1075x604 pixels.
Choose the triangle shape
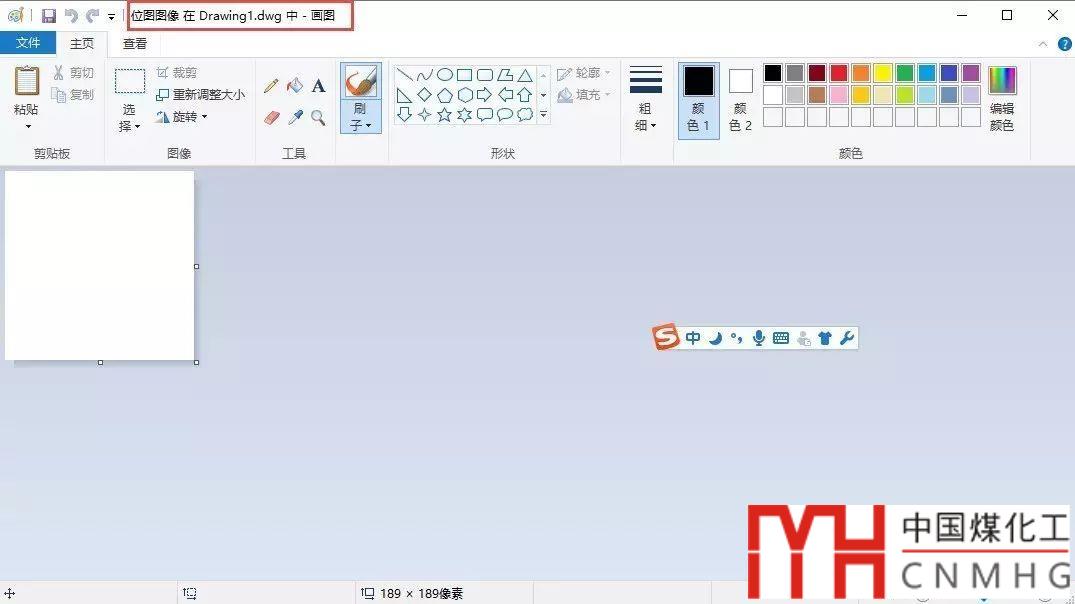tap(525, 75)
